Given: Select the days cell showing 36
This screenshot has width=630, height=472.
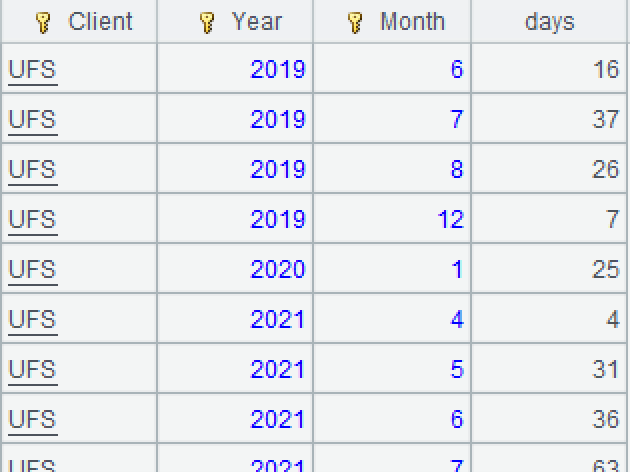Looking at the screenshot, I should point(605,419).
